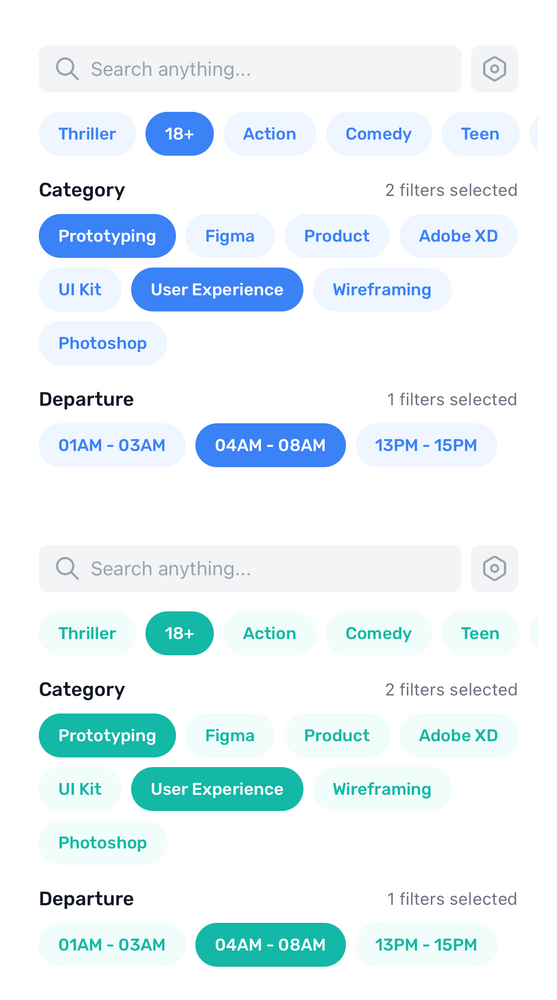Deselect the blue 18+ genre chip

(x=179, y=134)
